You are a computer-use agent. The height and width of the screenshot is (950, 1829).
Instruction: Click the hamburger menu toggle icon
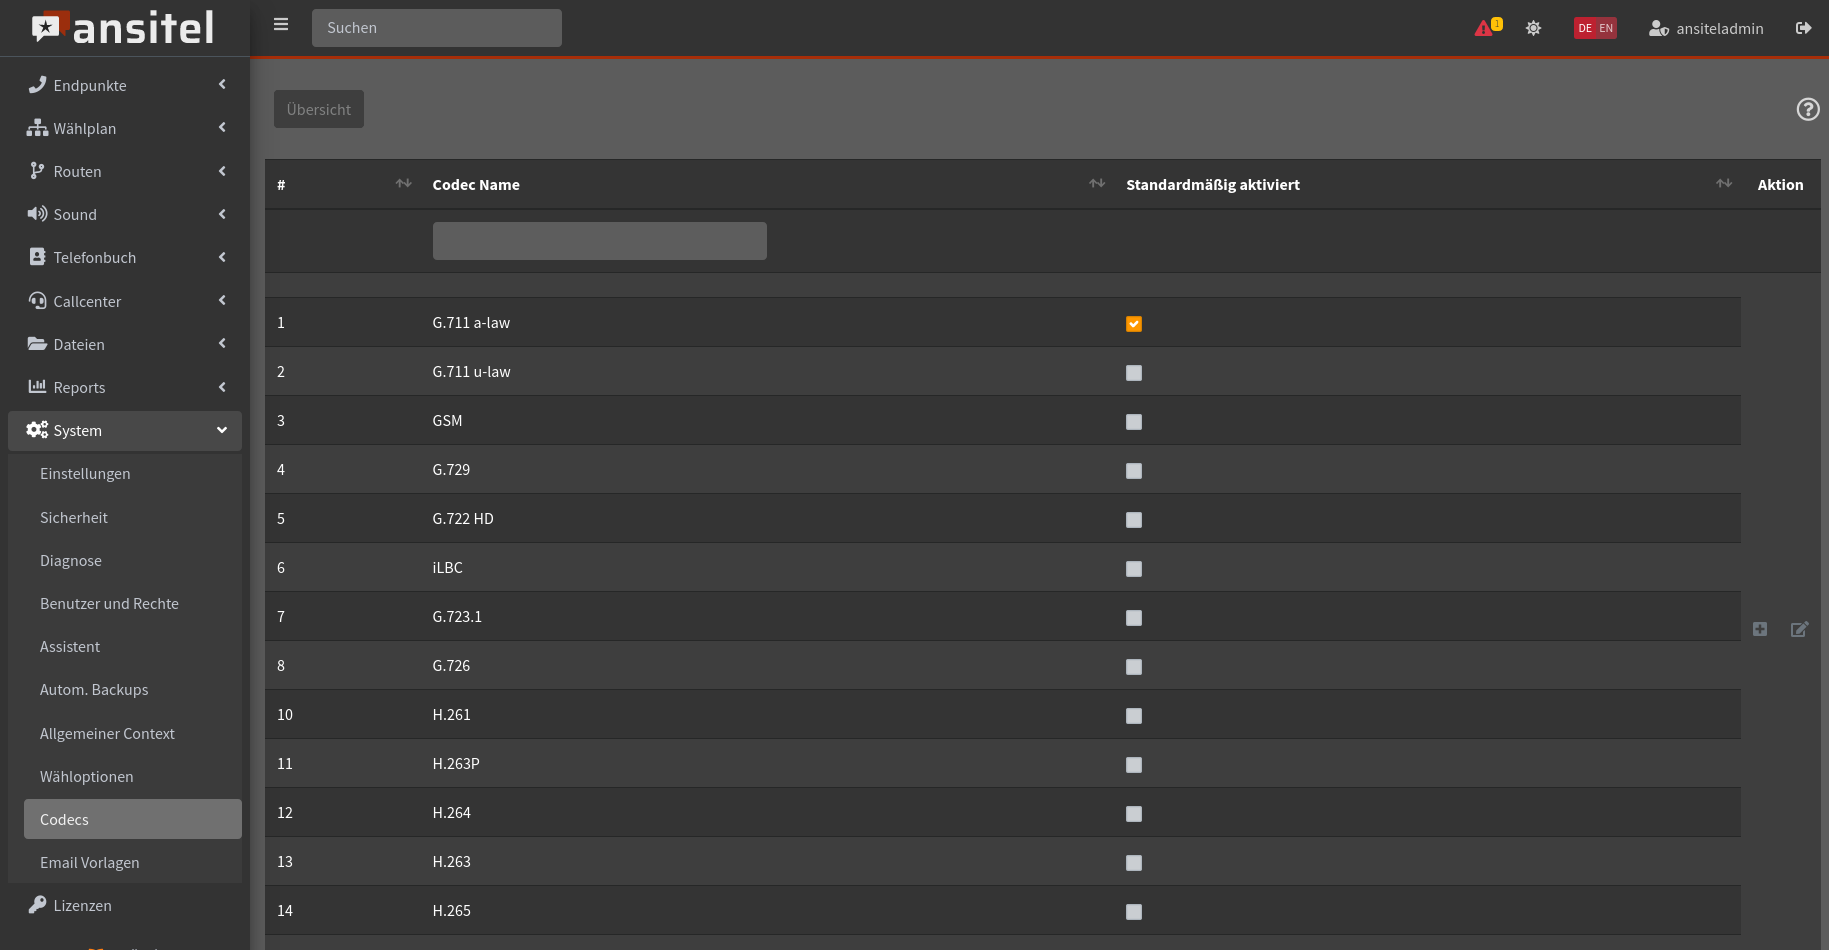pos(281,25)
